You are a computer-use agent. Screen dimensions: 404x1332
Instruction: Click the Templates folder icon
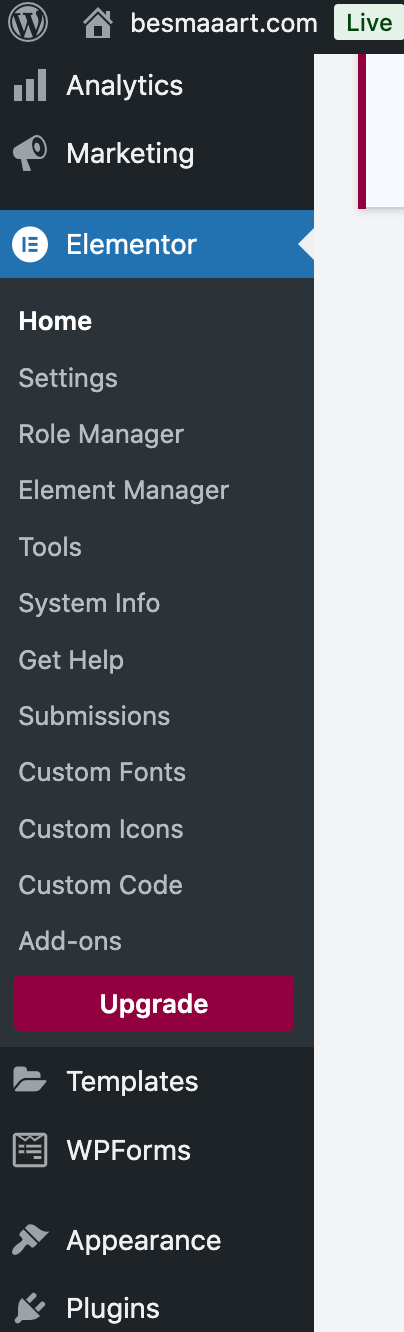click(30, 1080)
